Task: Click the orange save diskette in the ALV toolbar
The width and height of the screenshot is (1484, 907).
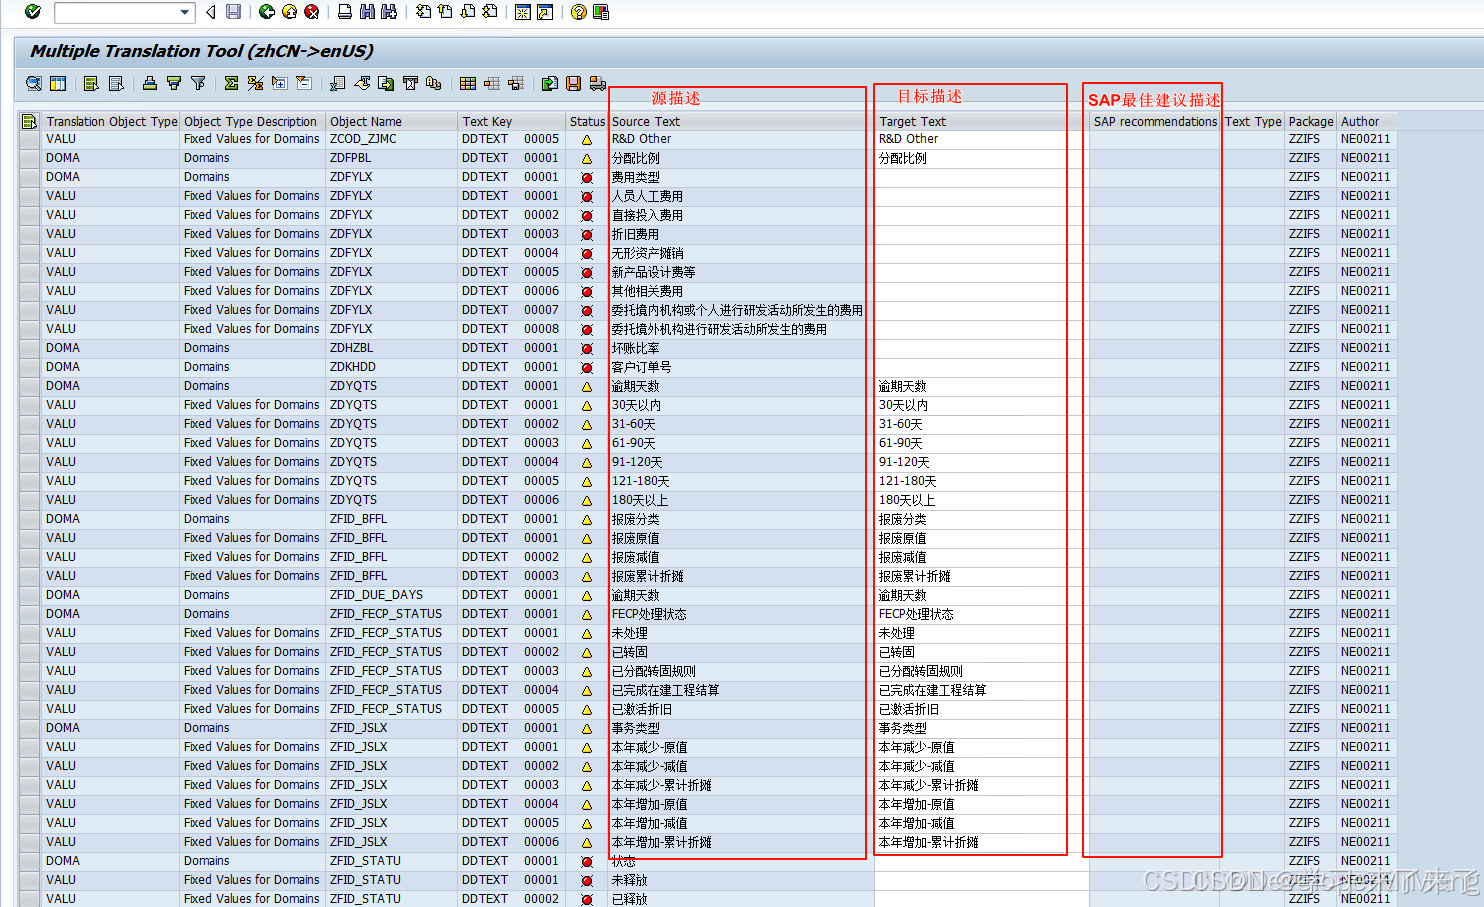Action: [x=573, y=83]
